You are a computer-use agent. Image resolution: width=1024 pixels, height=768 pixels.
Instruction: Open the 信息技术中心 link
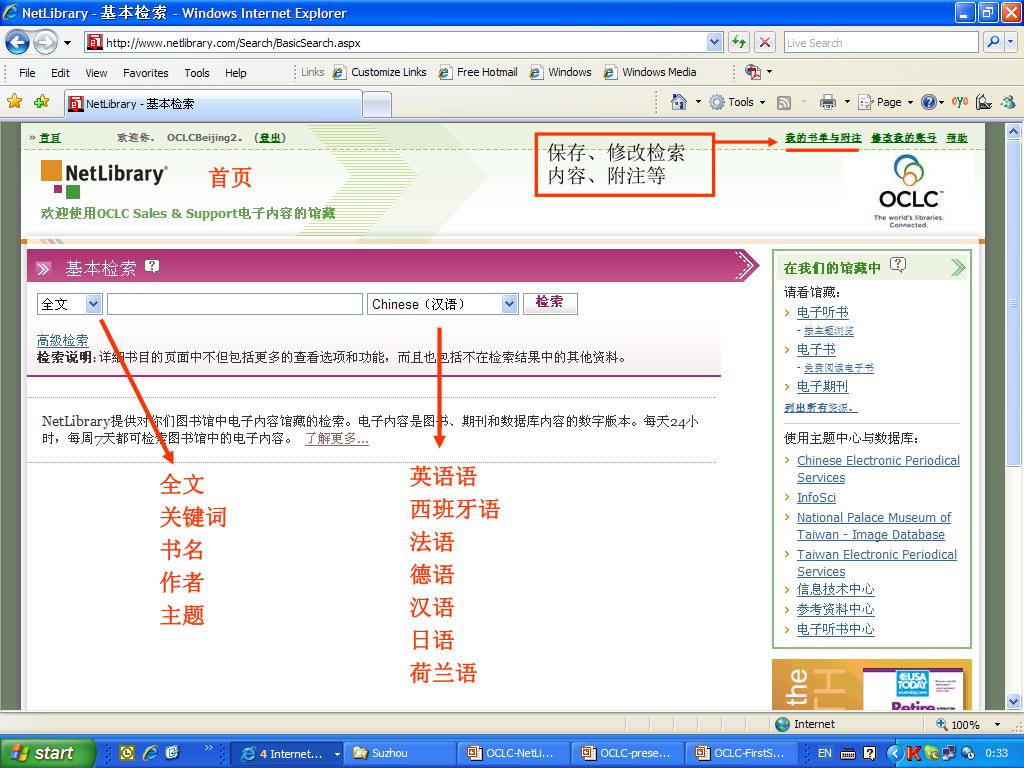835,589
